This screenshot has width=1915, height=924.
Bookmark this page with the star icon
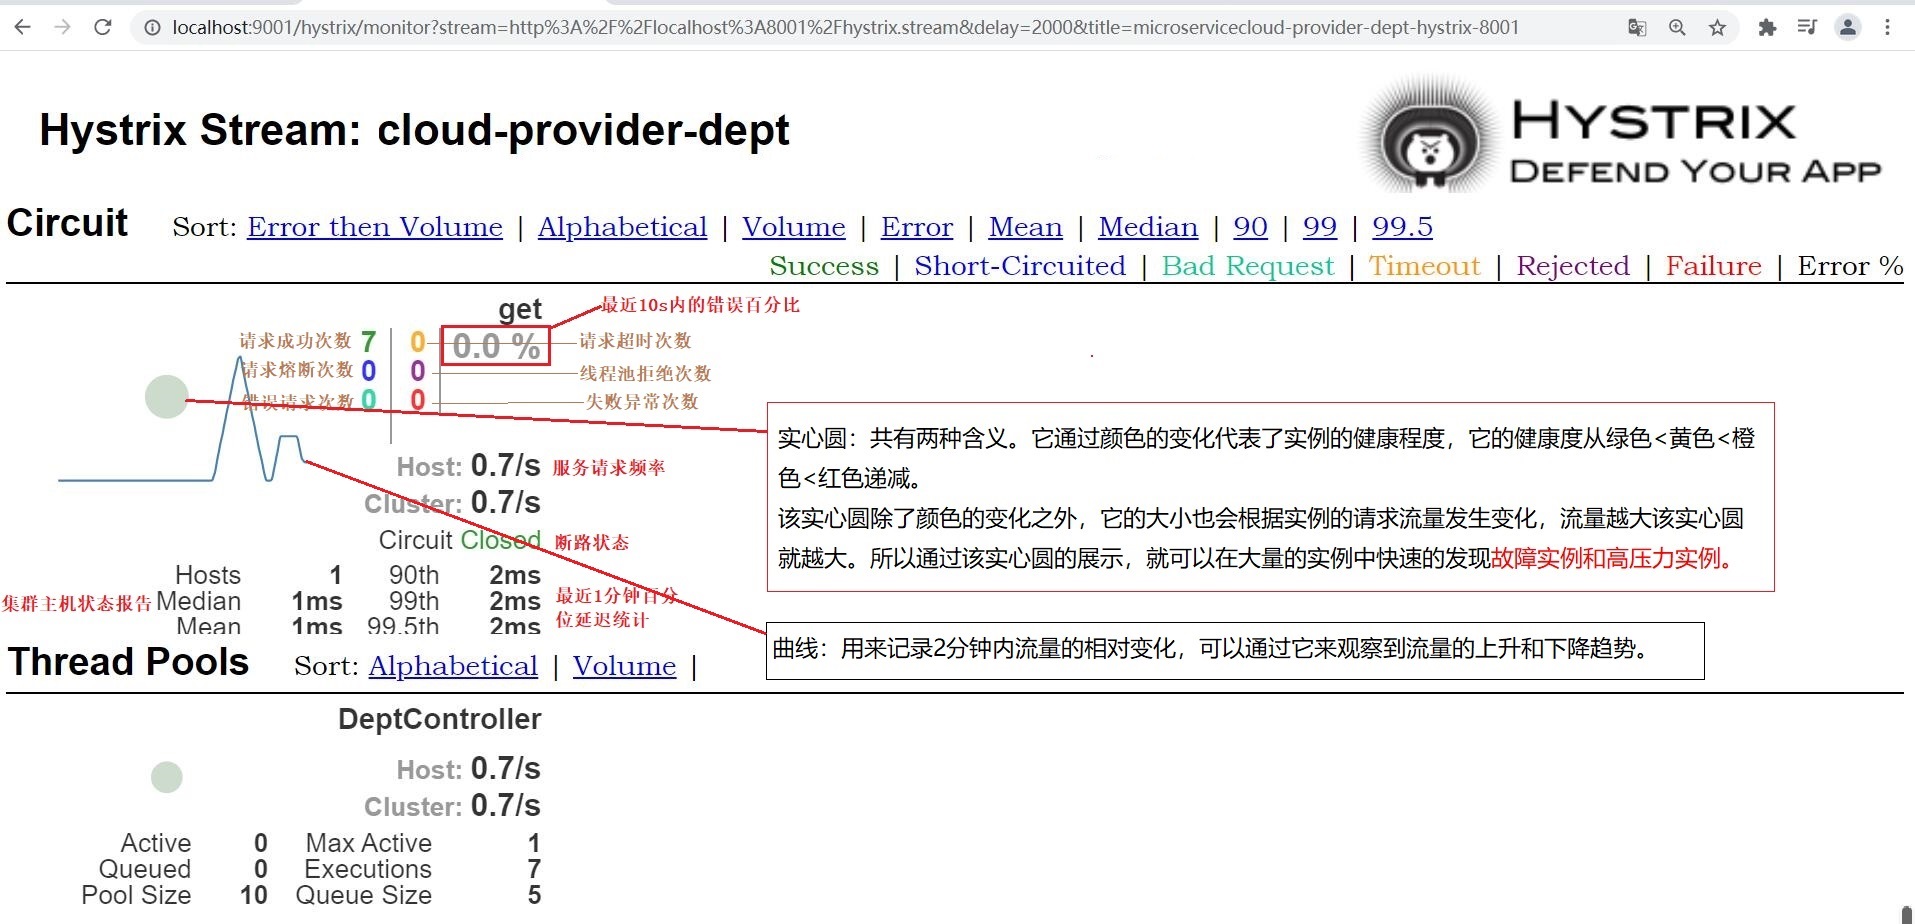point(1718,28)
